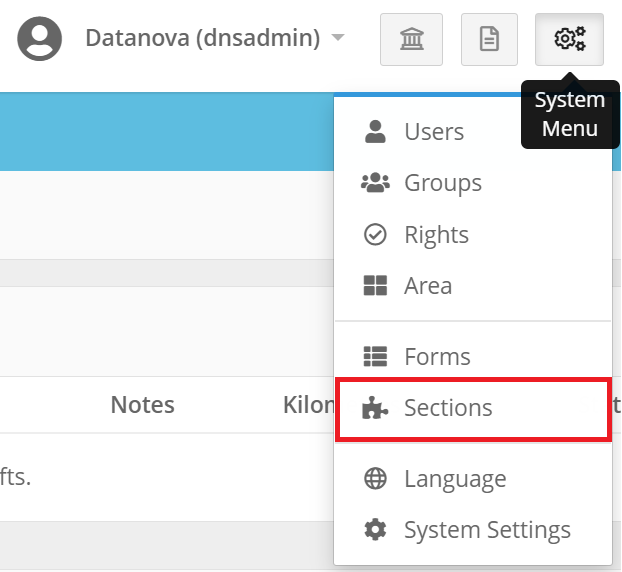Viewport: 622px width, 572px height.
Task: Click the bank building toolbar button
Action: (x=411, y=39)
